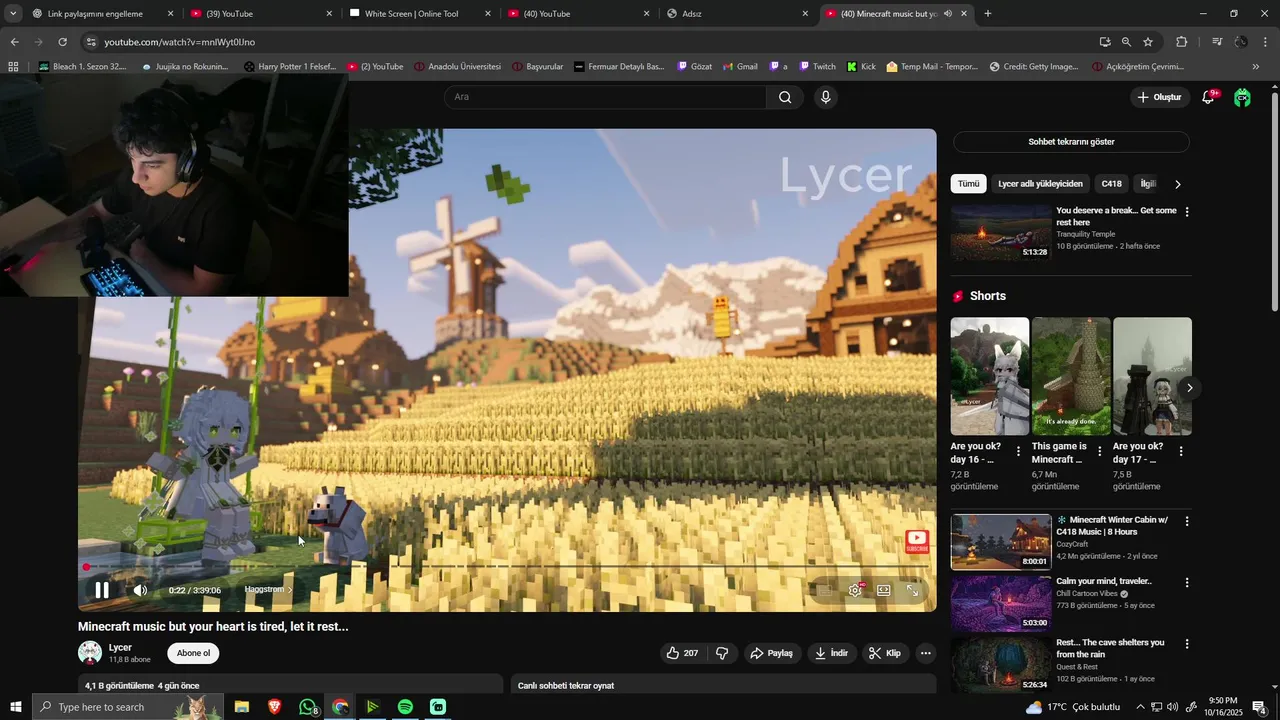Open the media controls music icon
Viewport: 1280px width, 720px height.
click(1217, 42)
